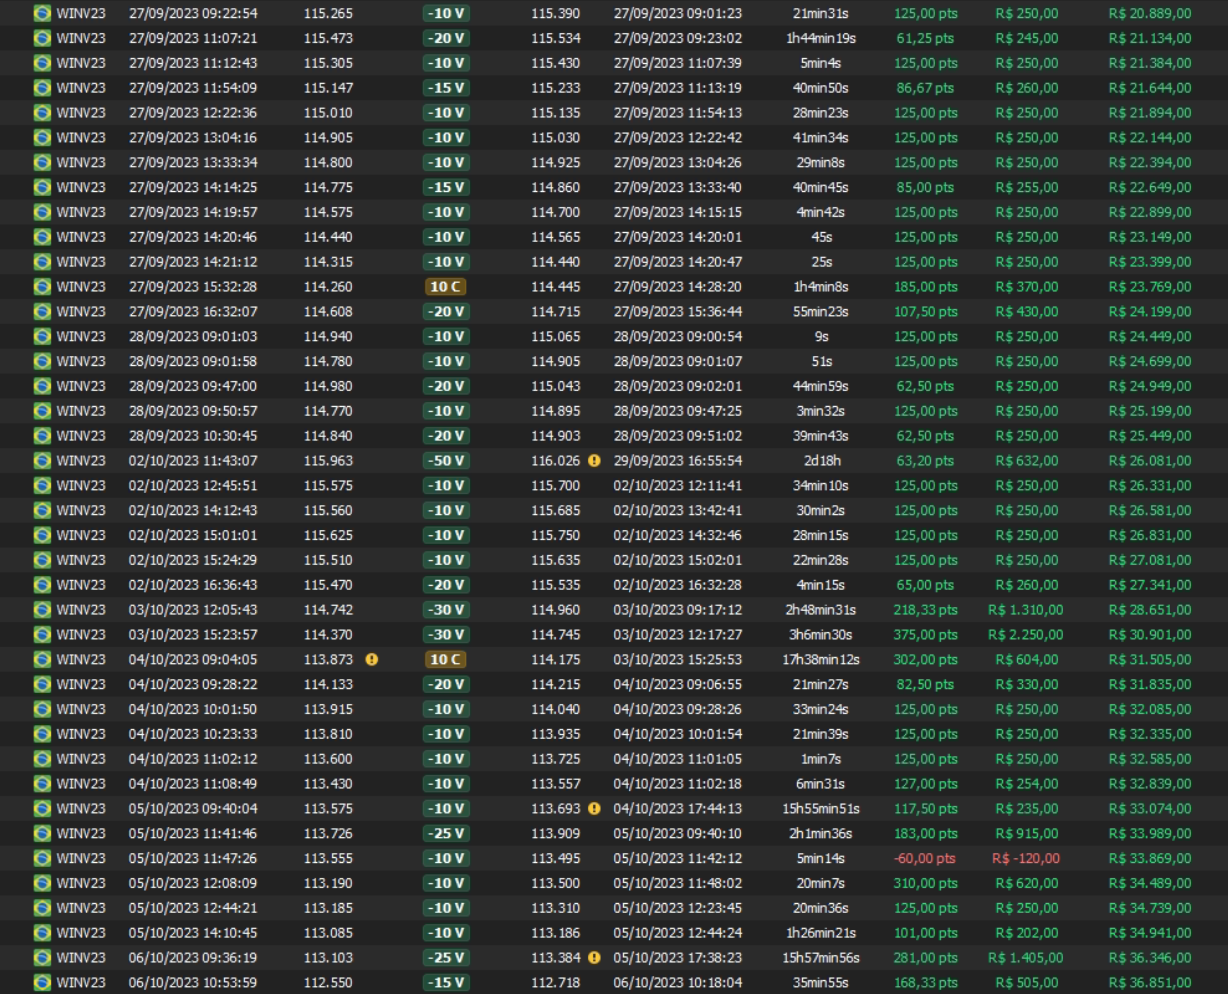
Task: Click the 10 C badge on the 04/10/2023 09:04:05 row
Action: [445, 660]
